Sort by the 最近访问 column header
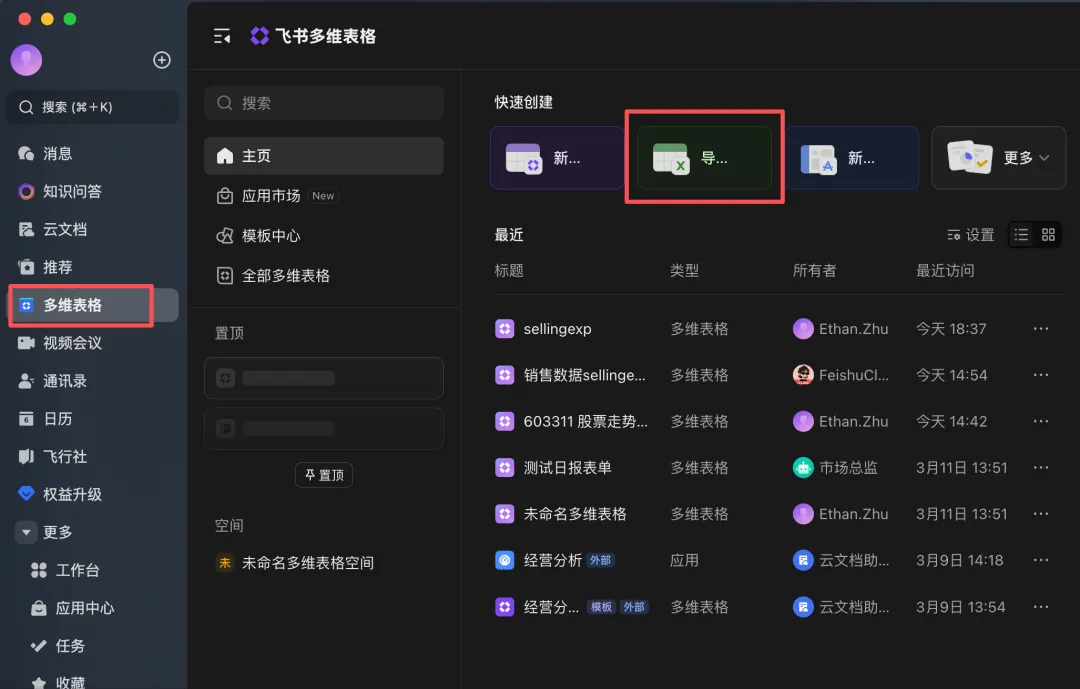 click(945, 271)
